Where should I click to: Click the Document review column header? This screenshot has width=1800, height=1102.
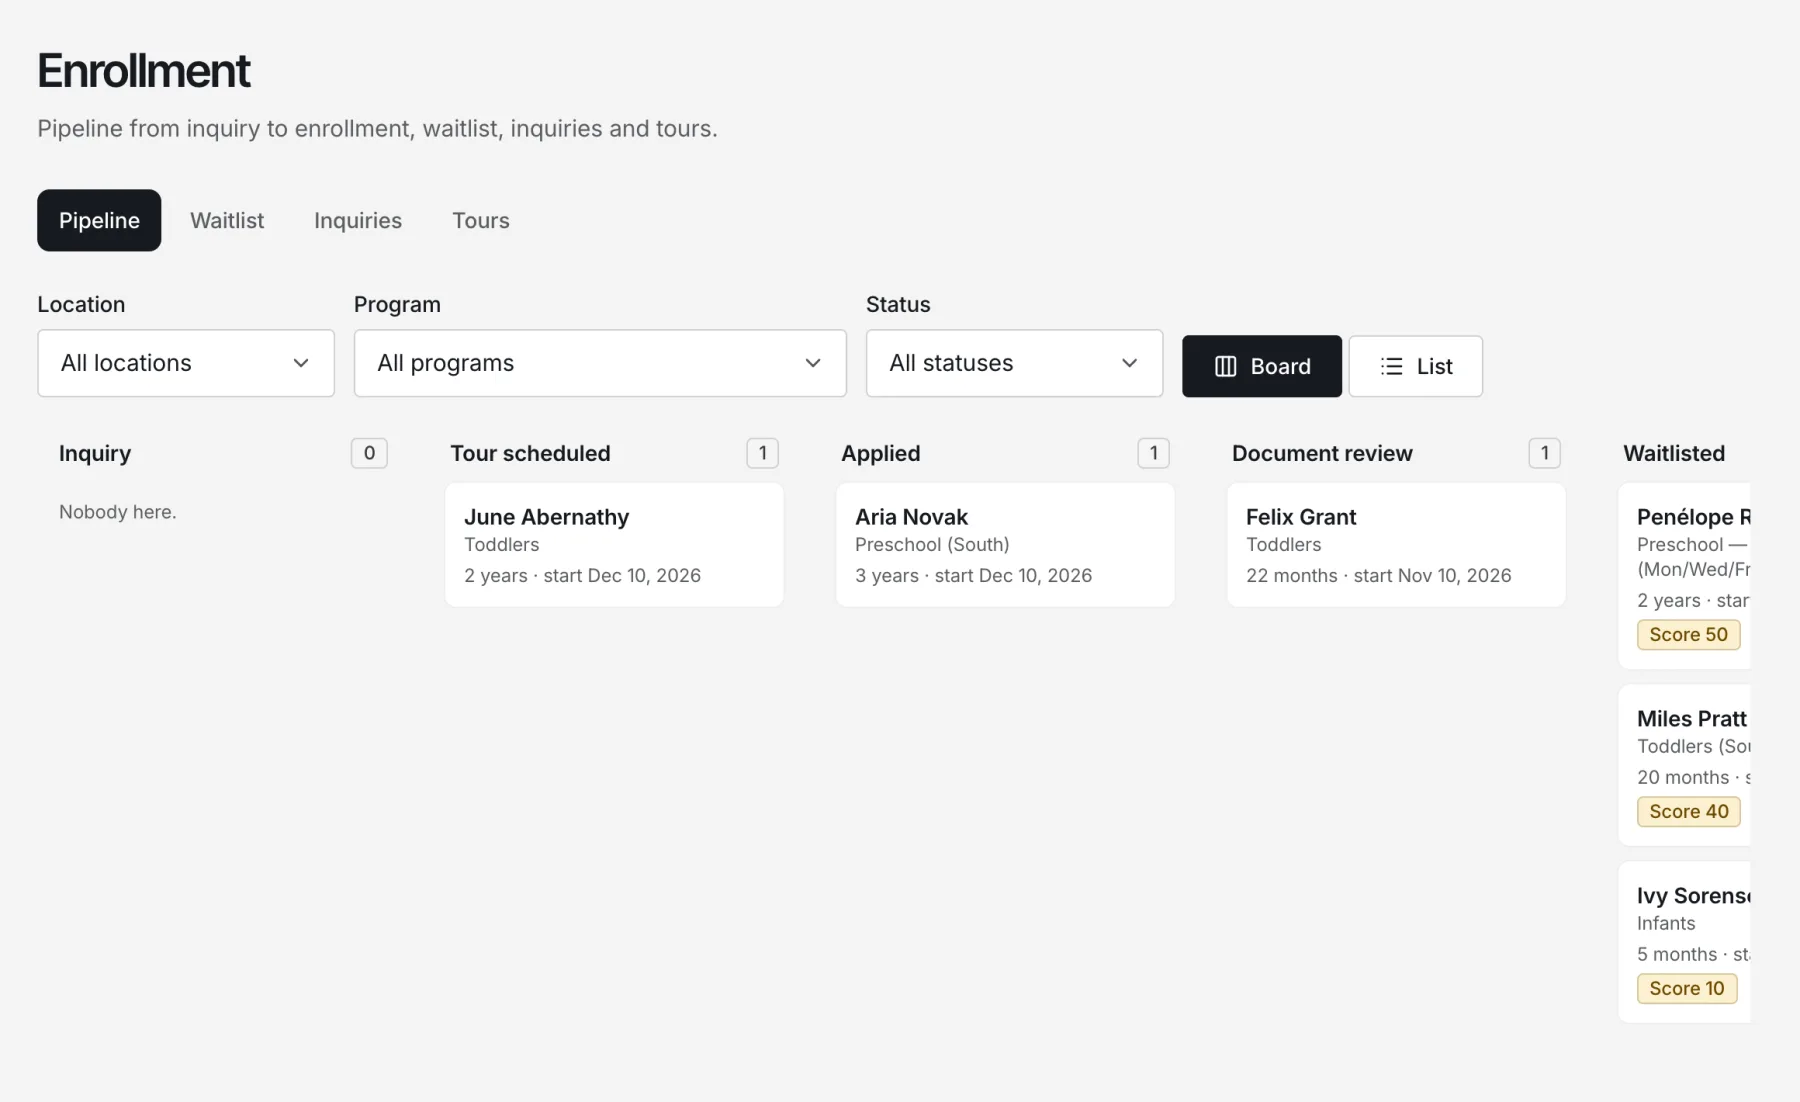point(1322,453)
